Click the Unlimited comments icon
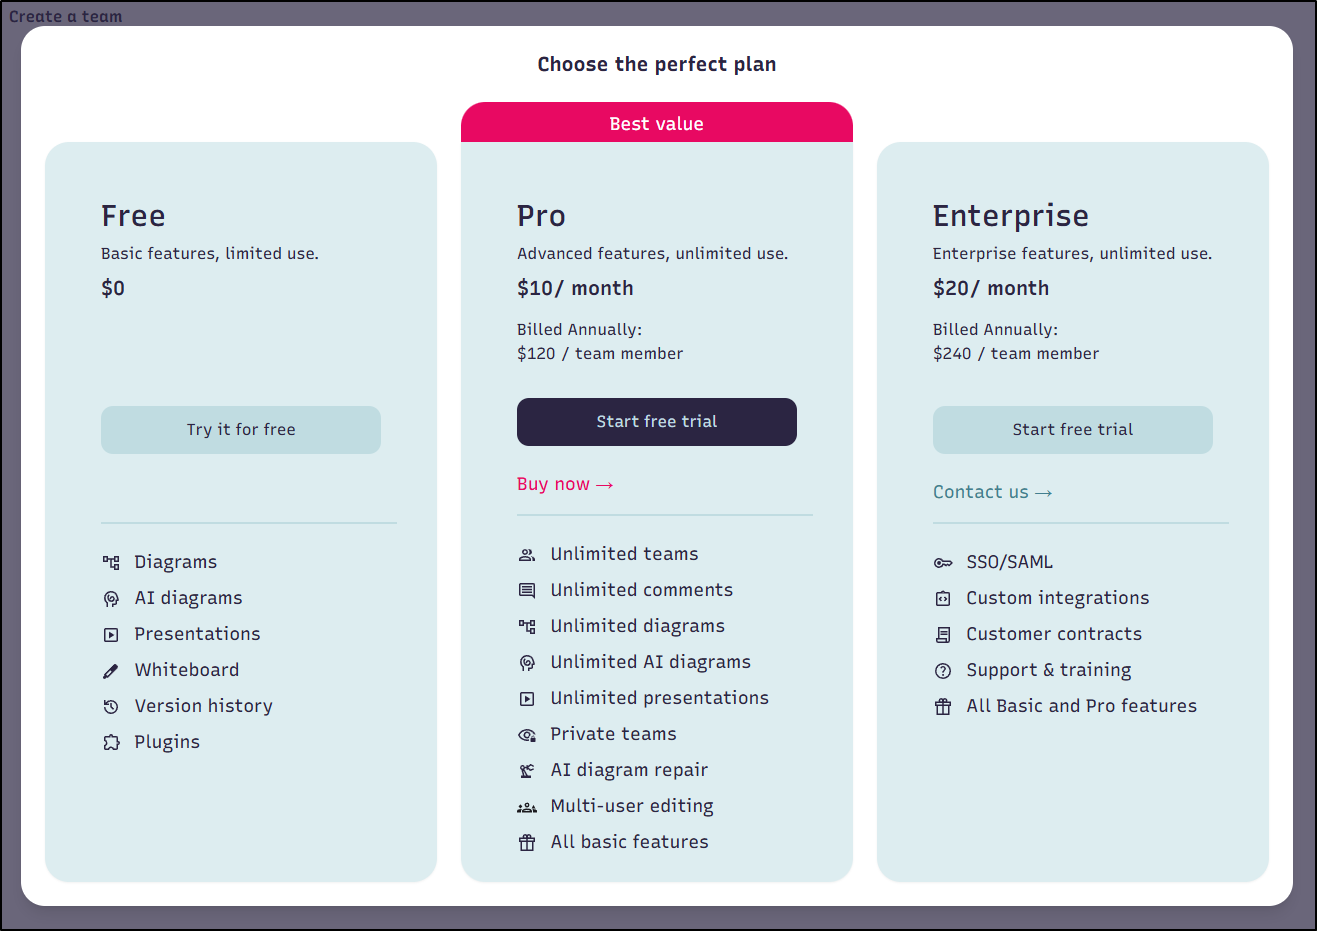 527,590
